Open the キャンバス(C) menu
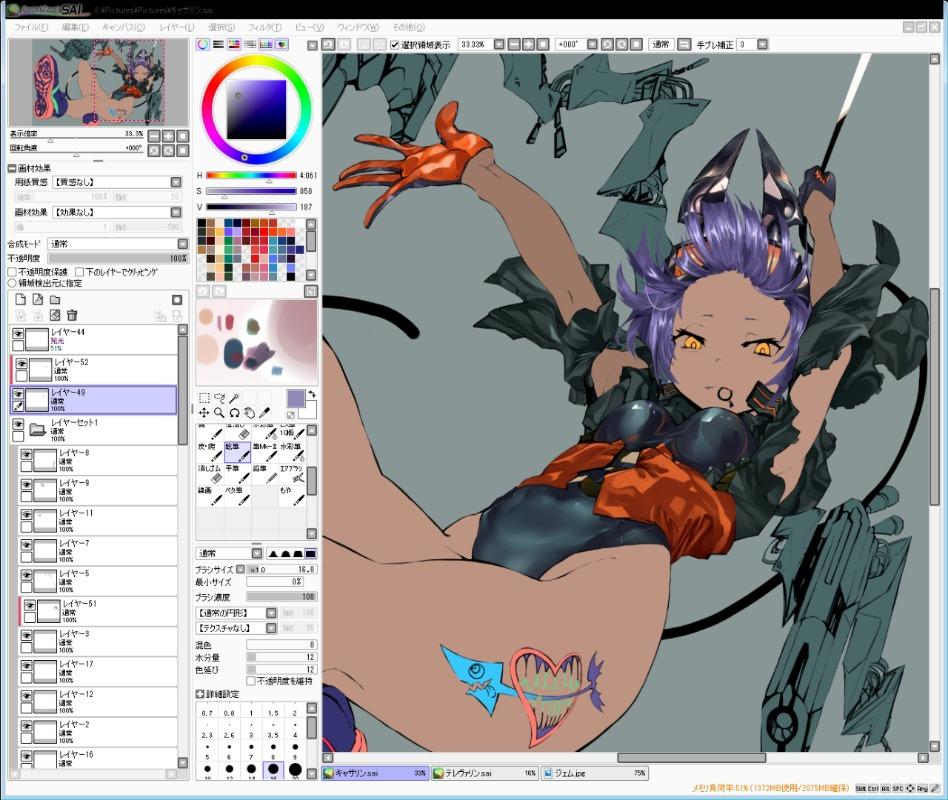 pyautogui.click(x=123, y=27)
